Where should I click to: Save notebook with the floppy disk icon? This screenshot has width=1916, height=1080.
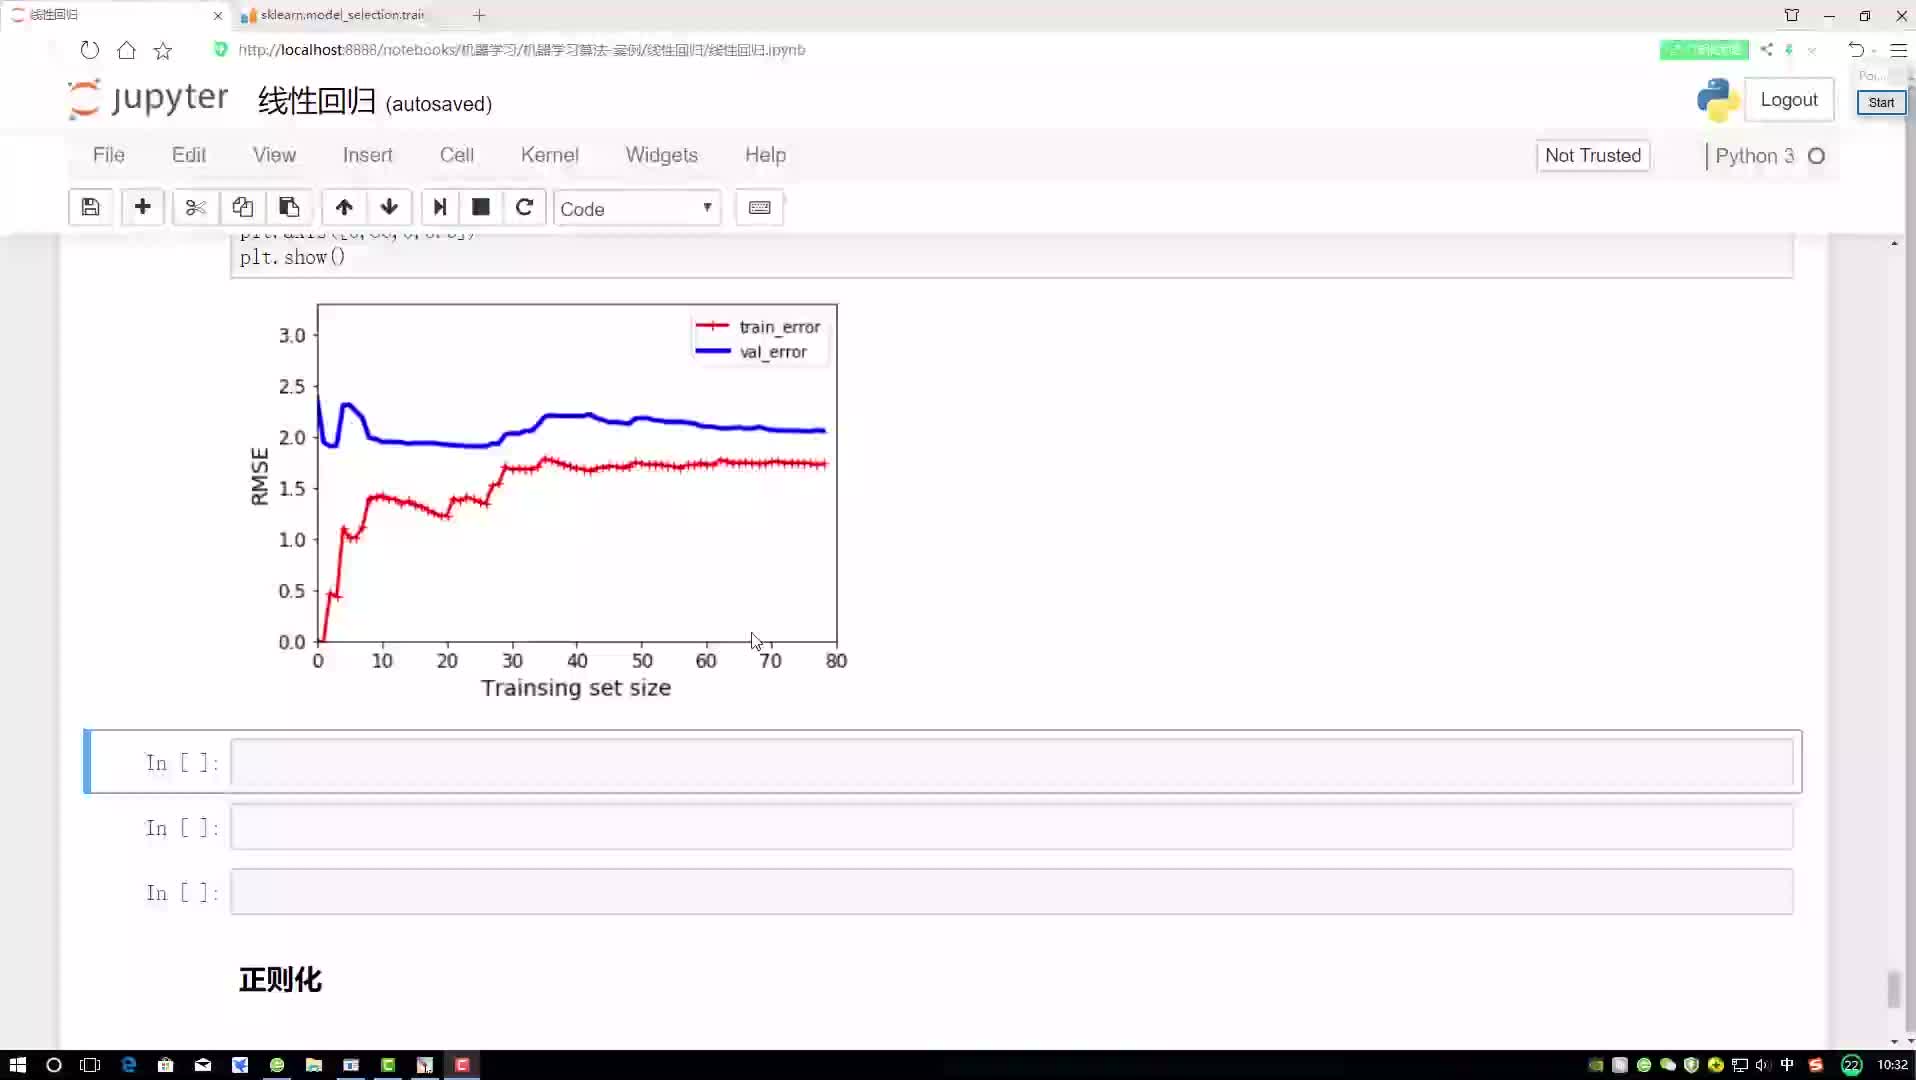click(x=90, y=207)
